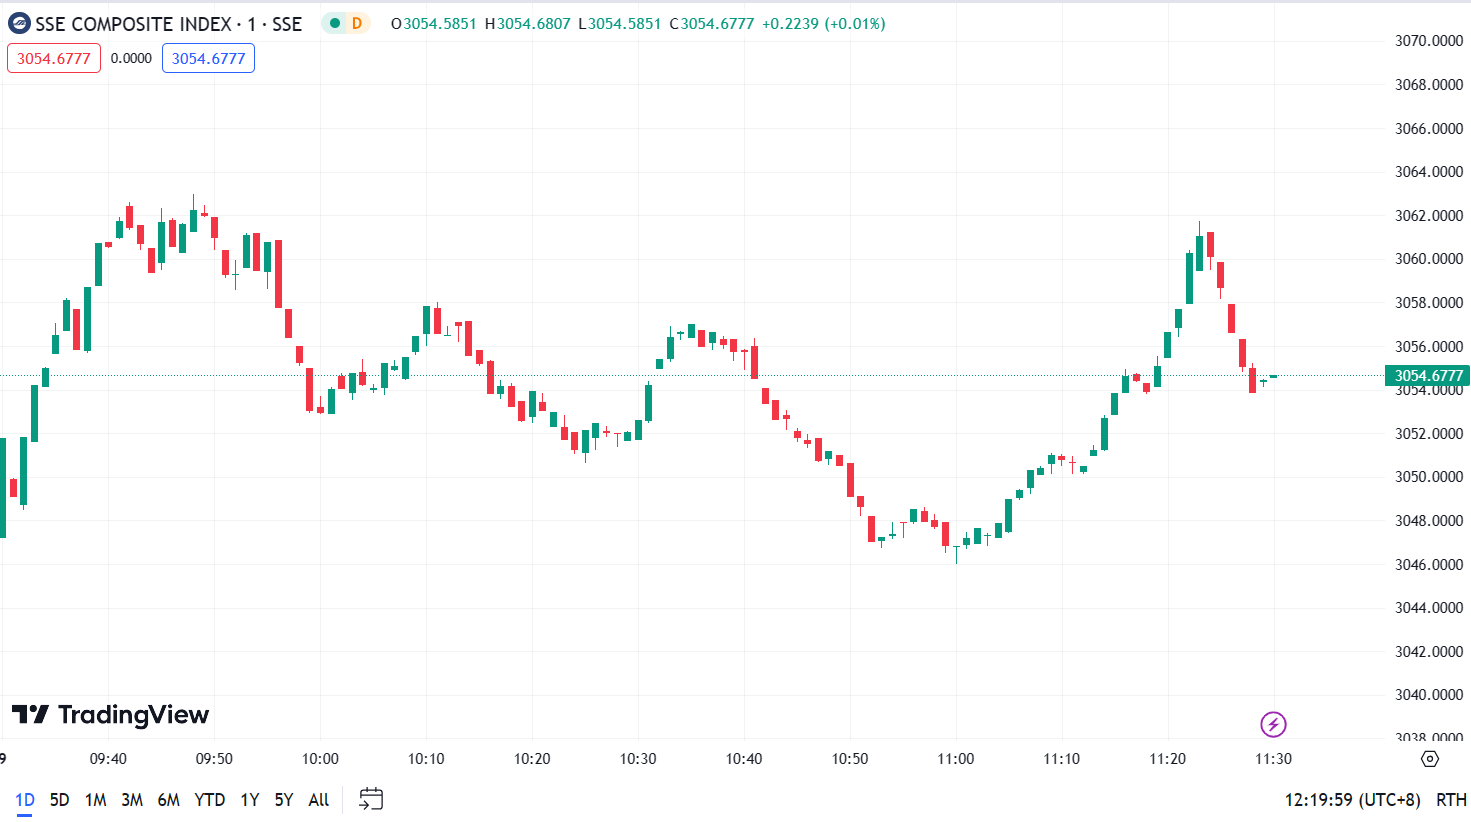
Task: Show the 1Y time range
Action: click(250, 800)
